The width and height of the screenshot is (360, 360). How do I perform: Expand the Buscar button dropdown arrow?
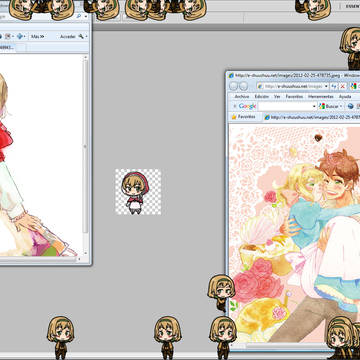pos(341,106)
